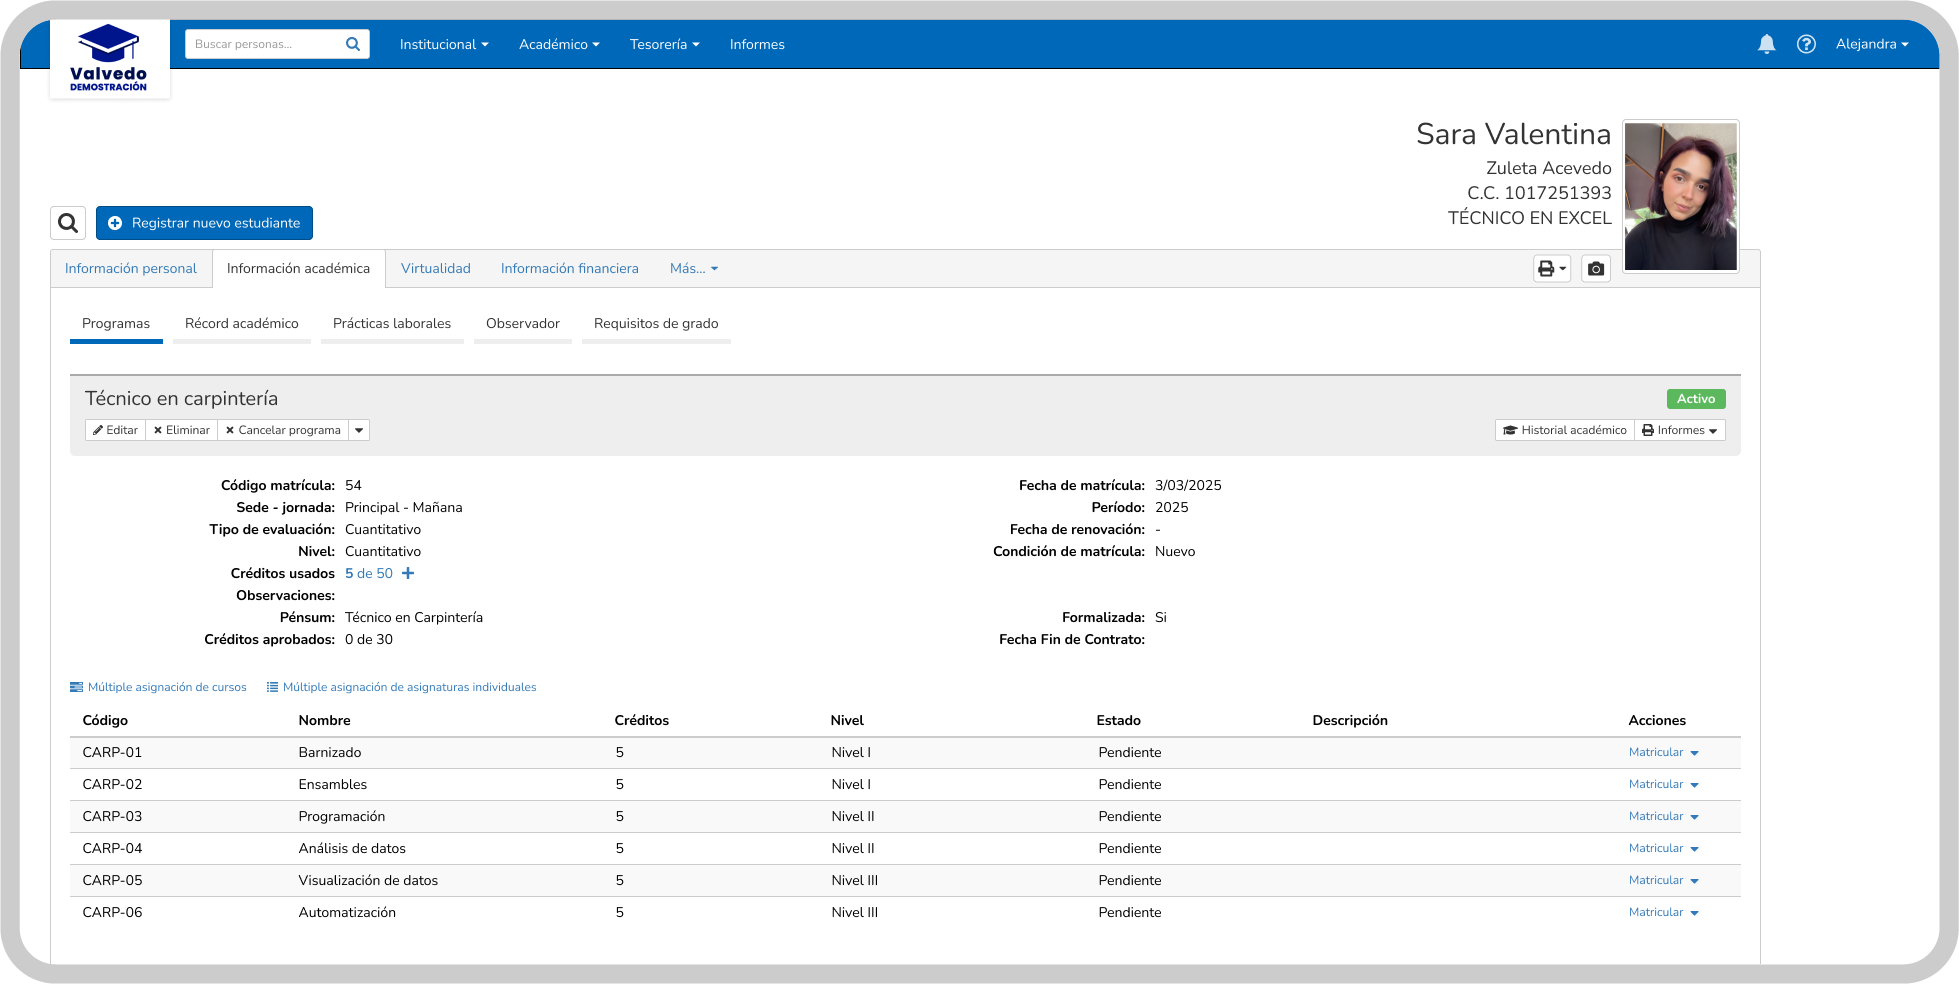The height and width of the screenshot is (984, 1959).
Task: Switch to the Información financiera tab
Action: (x=569, y=269)
